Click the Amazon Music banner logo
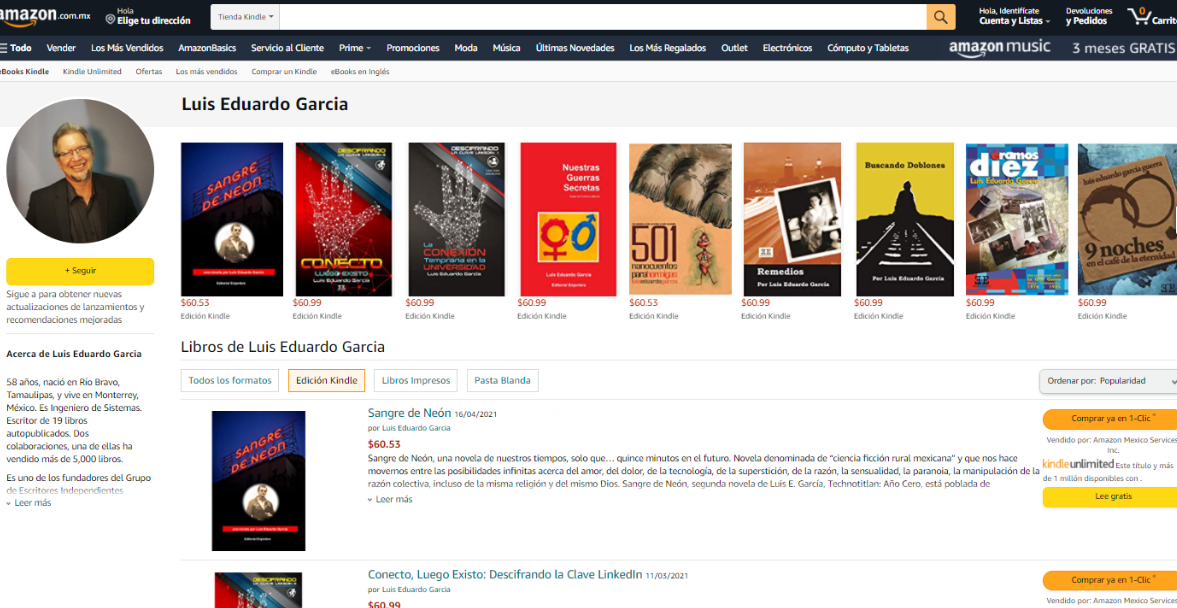Viewport: 1177px width, 608px height. click(999, 48)
